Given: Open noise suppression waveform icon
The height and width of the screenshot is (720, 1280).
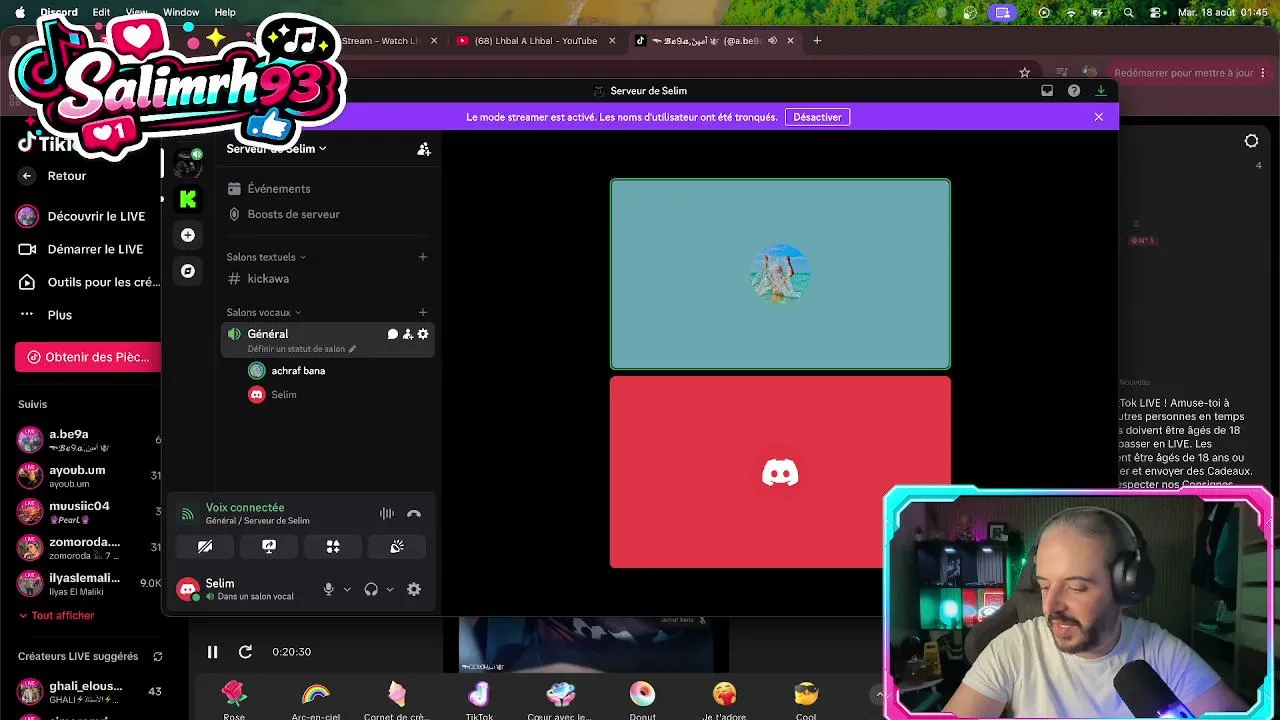Looking at the screenshot, I should [x=387, y=514].
